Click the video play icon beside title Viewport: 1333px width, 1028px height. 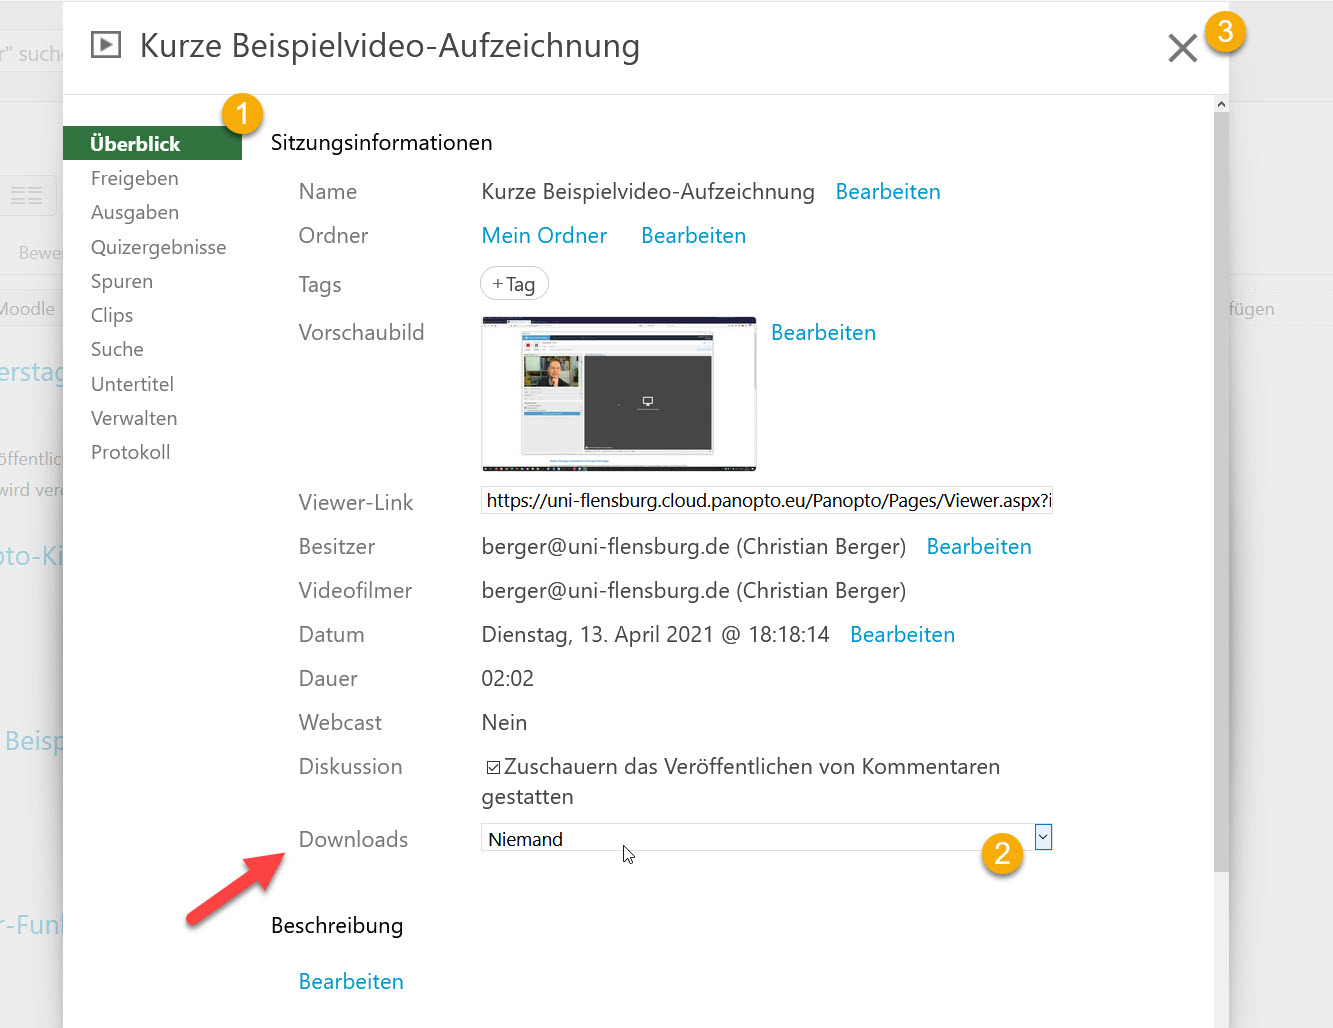[x=106, y=45]
